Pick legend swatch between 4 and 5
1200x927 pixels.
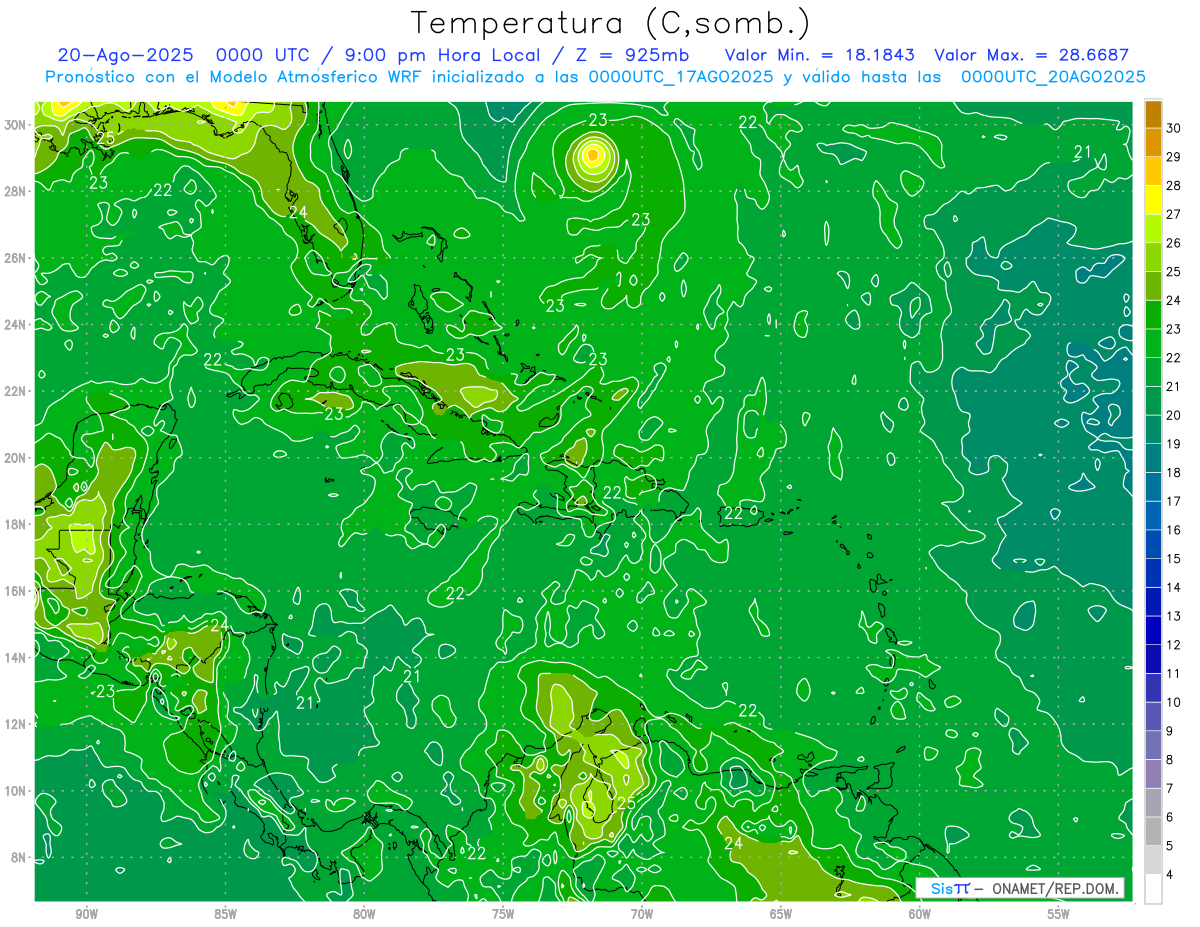1153,861
